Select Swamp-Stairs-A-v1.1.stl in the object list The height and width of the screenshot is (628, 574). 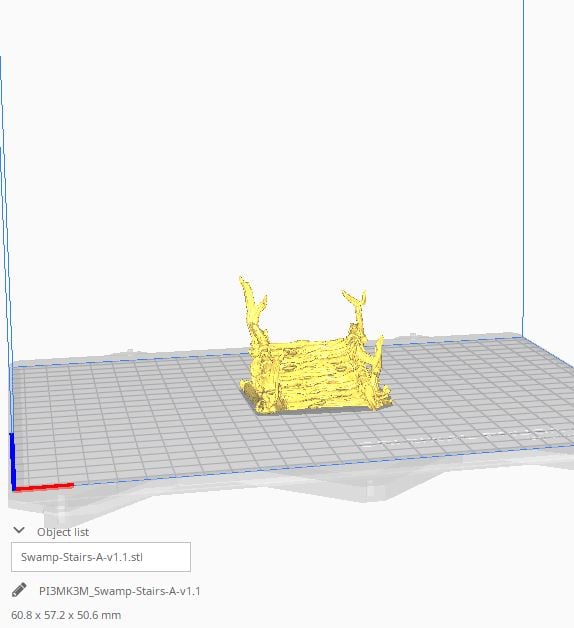tap(101, 557)
